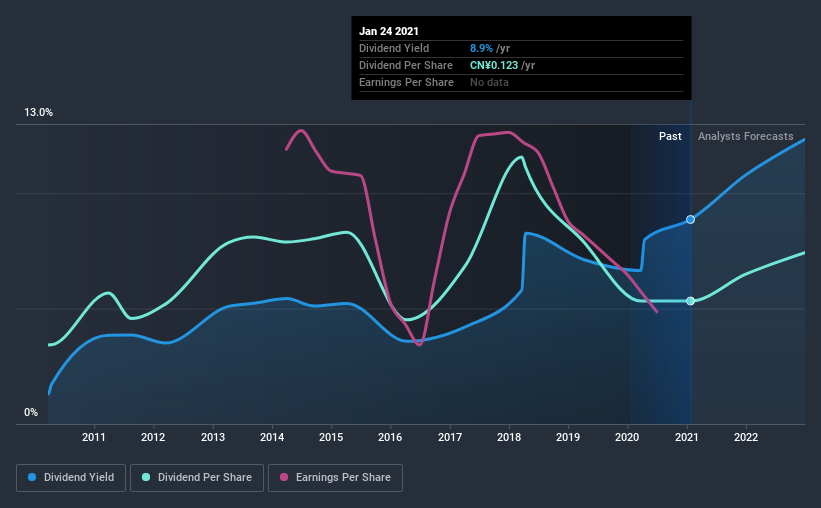Toggle the Earnings Per Share legend series
Viewport: 821px width, 508px height.
coord(335,478)
